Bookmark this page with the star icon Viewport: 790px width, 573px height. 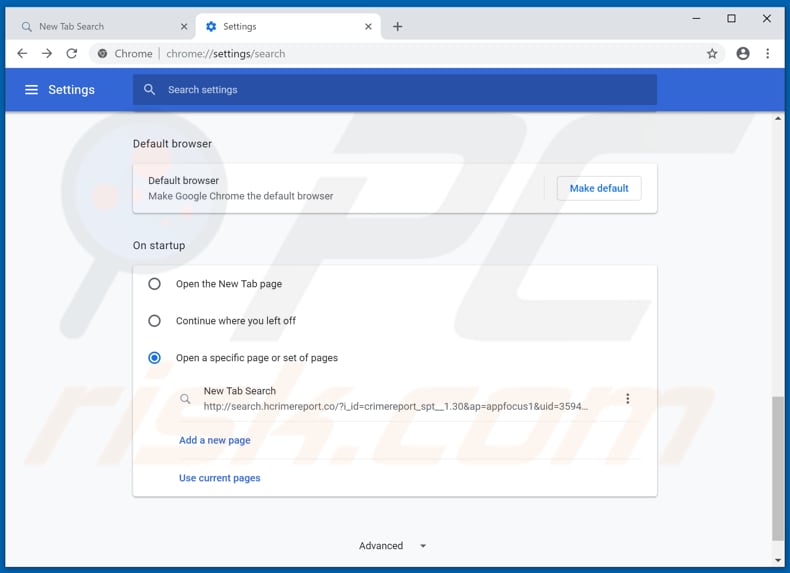pos(711,53)
